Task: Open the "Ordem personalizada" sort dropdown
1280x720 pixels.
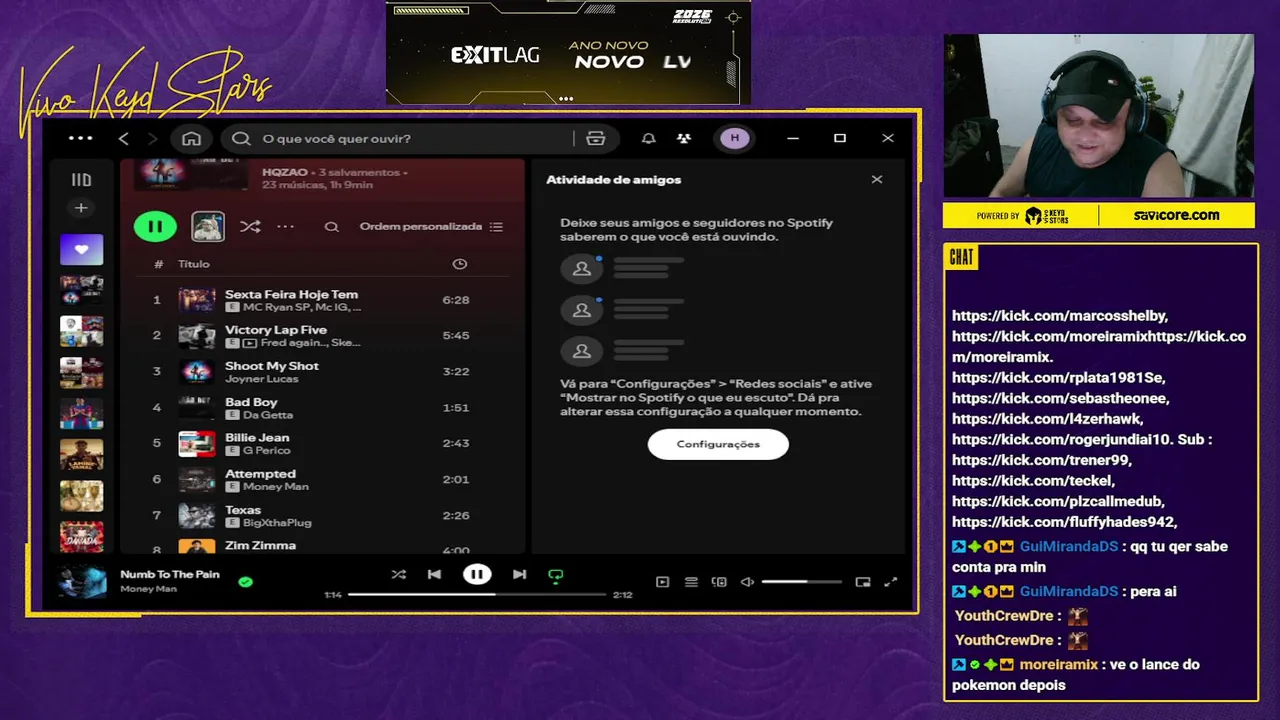Action: 431,227
